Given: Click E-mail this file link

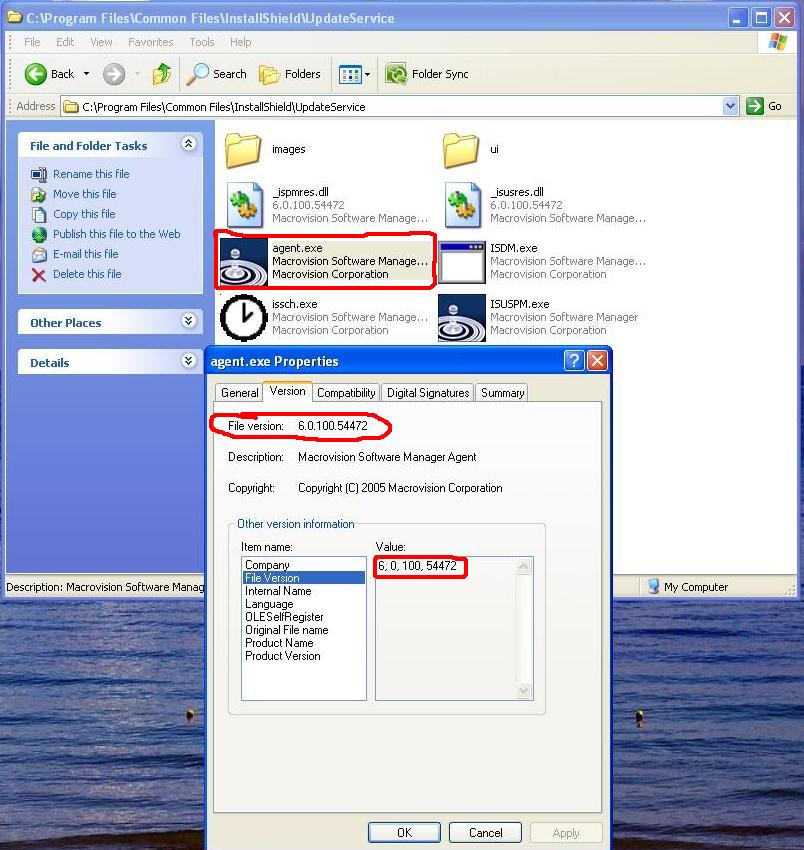Looking at the screenshot, I should pyautogui.click(x=86, y=254).
